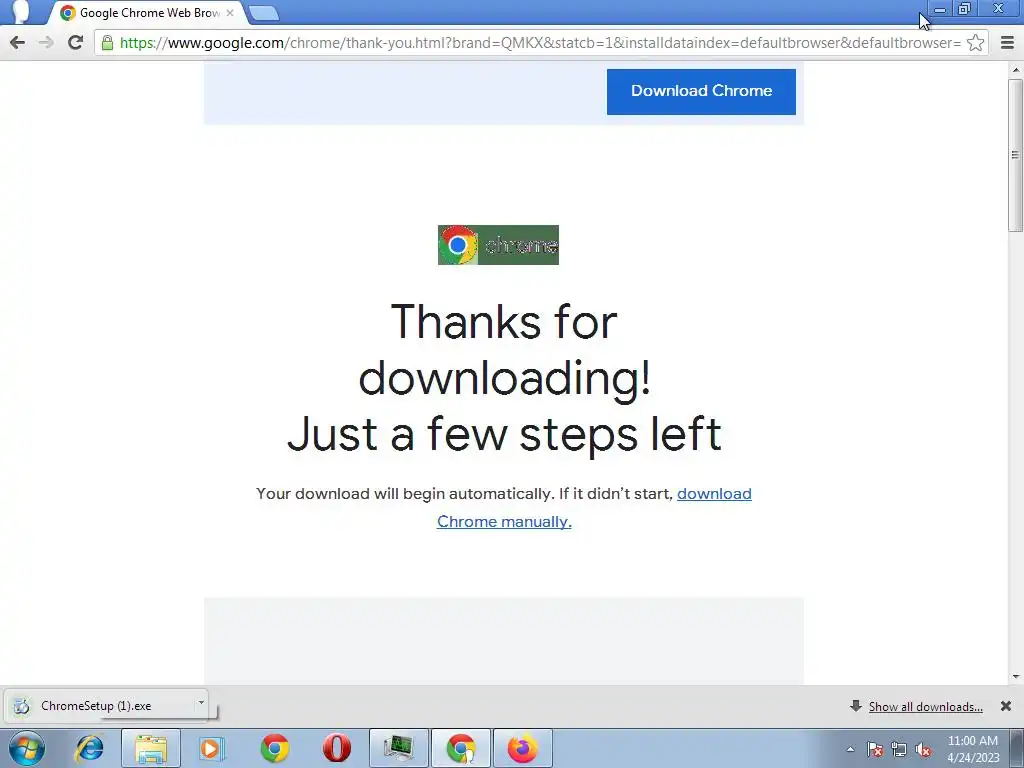Viewport: 1024px width, 768px height.
Task: Open a new tab
Action: click(x=264, y=13)
